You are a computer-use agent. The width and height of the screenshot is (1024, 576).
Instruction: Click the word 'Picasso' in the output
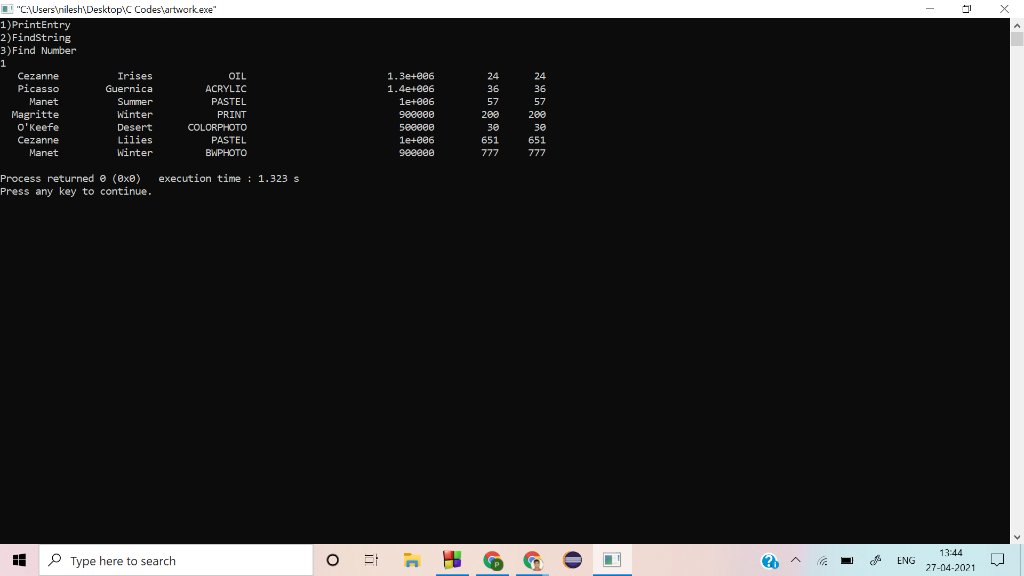[x=38, y=89]
